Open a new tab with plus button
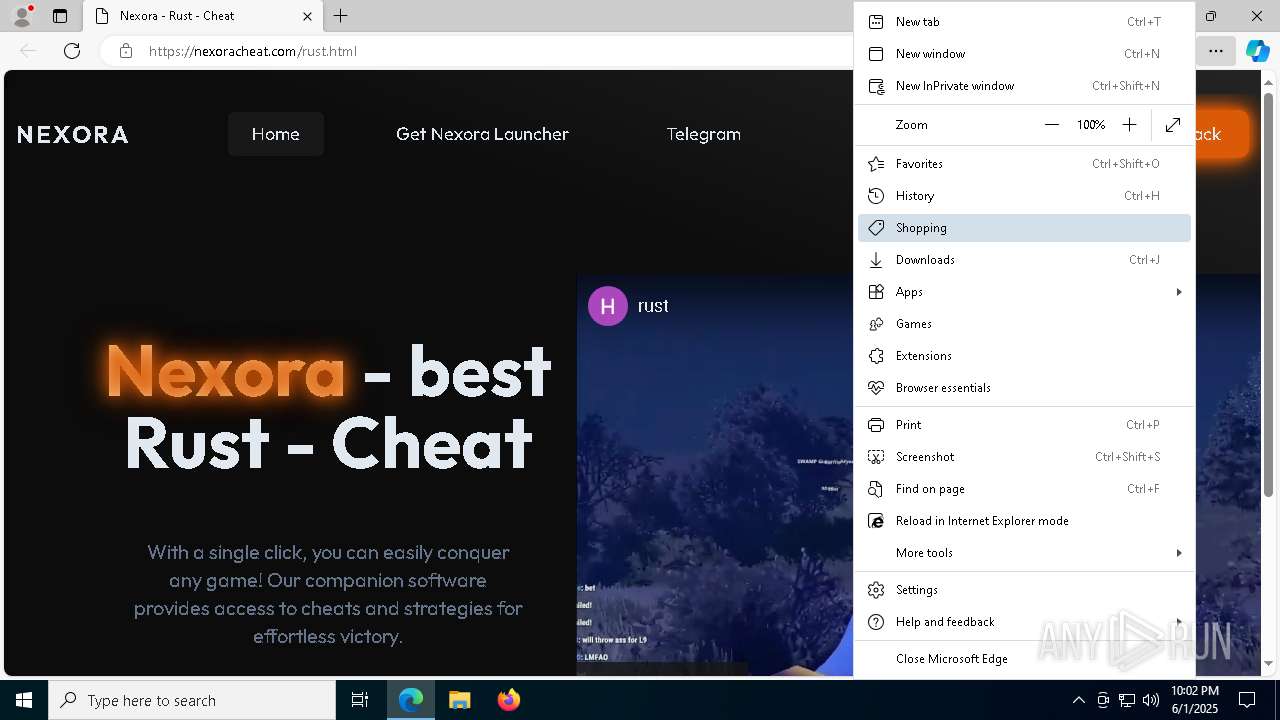Image resolution: width=1280 pixels, height=720 pixels. click(341, 16)
